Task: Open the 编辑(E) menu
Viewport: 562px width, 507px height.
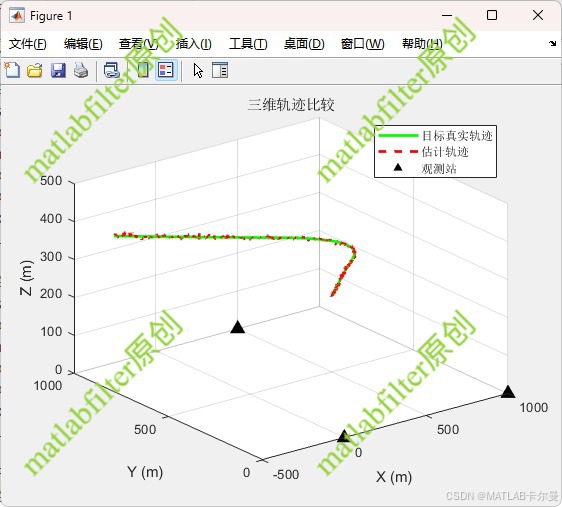Action: click(83, 44)
